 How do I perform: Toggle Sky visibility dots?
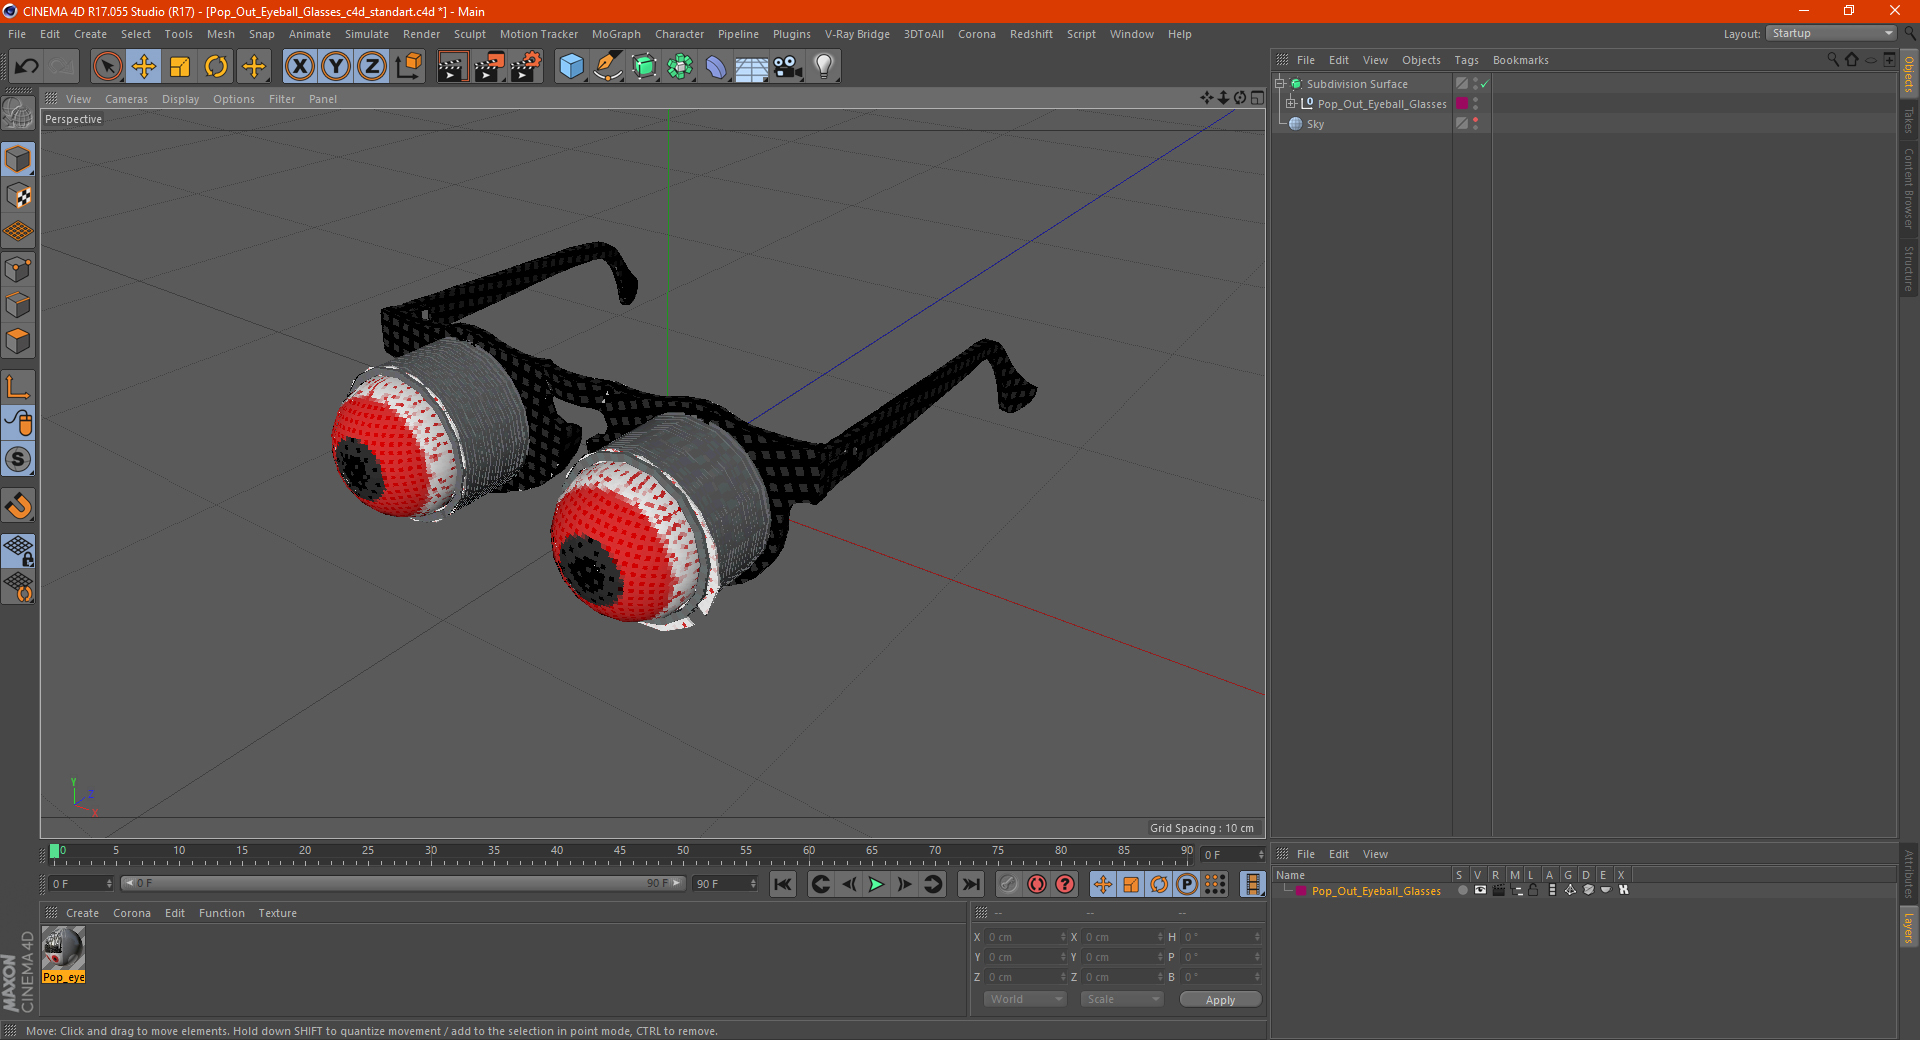[1475, 124]
